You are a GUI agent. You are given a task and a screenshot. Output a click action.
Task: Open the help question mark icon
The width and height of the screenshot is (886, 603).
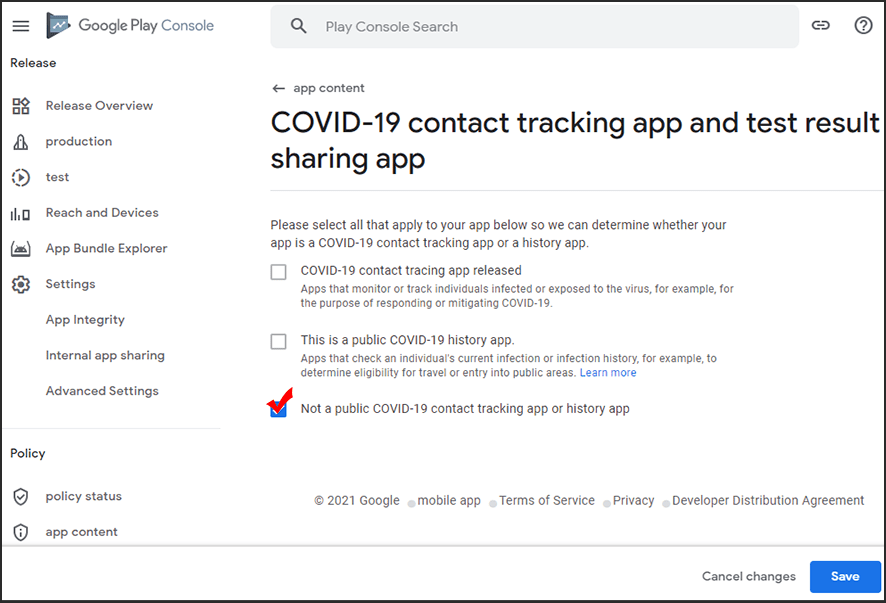[x=863, y=26]
